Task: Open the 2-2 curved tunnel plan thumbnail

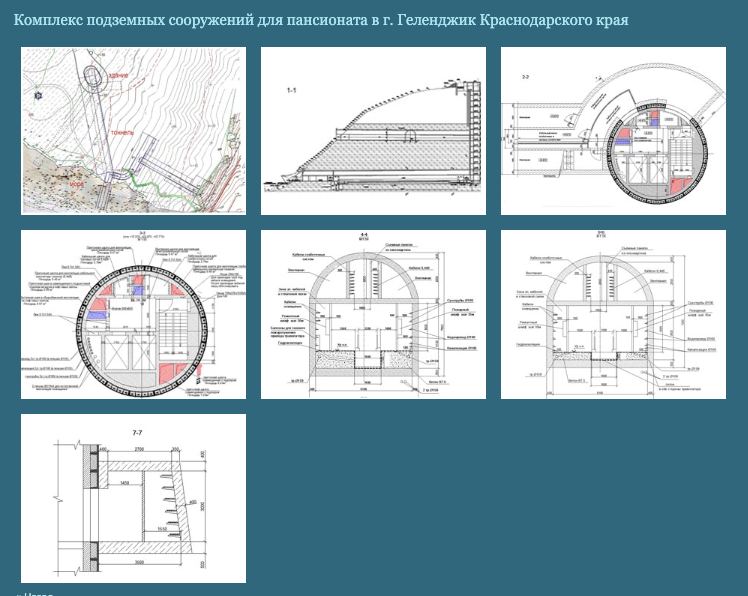Action: click(613, 130)
